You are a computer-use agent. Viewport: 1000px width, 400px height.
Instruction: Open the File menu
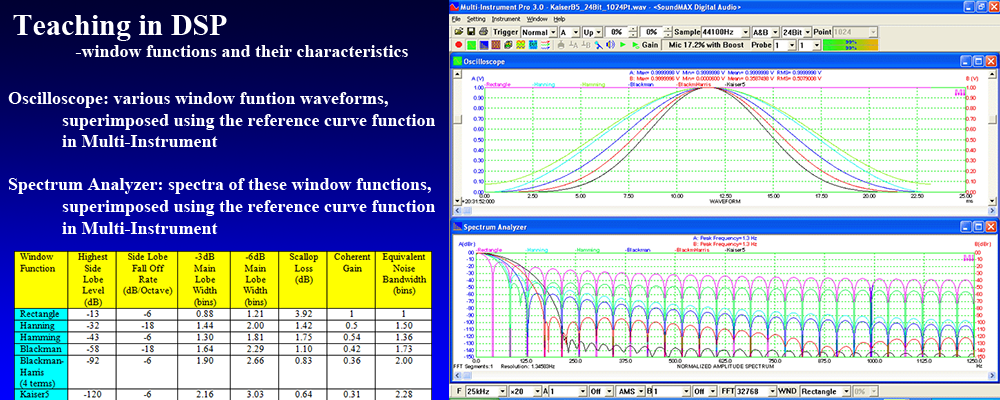(x=455, y=19)
